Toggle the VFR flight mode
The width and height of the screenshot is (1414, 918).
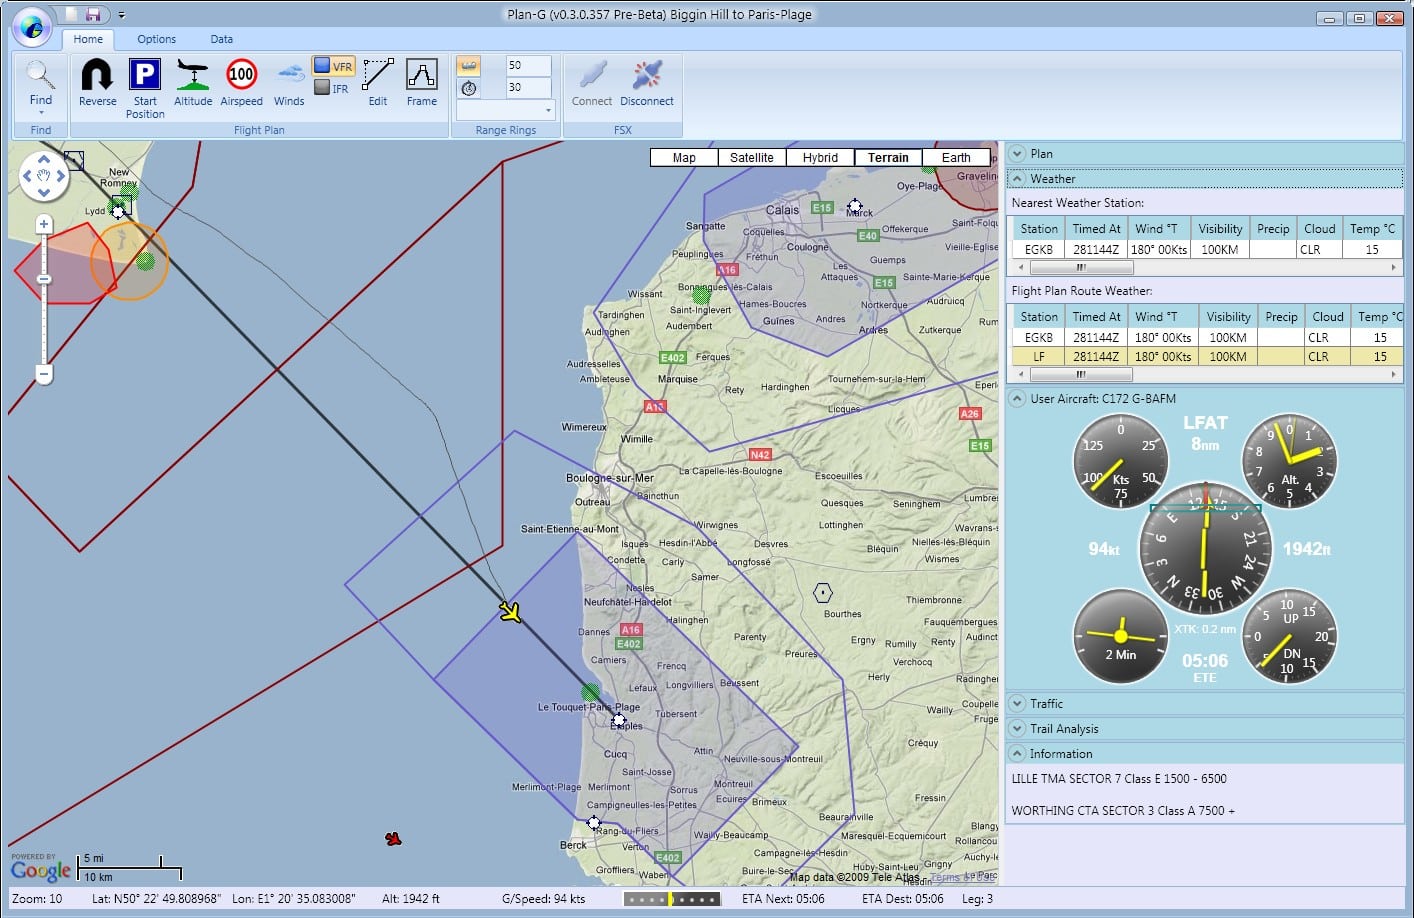tap(333, 66)
